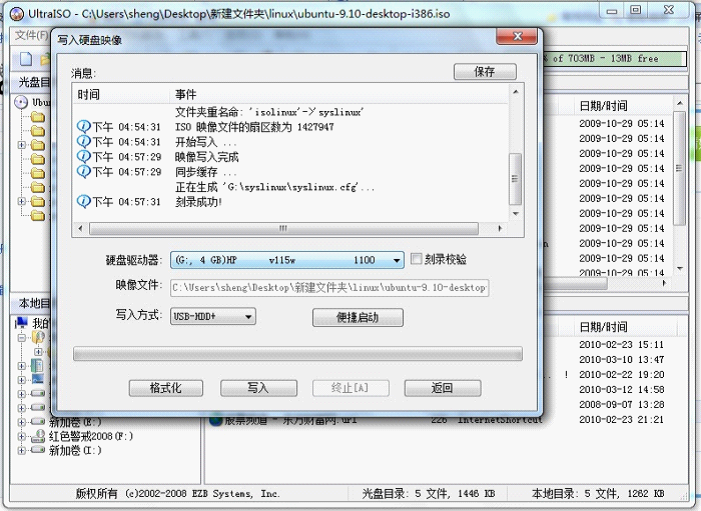The width and height of the screenshot is (701, 511).
Task: Open the 文件(F) menu
Action: click(31, 35)
